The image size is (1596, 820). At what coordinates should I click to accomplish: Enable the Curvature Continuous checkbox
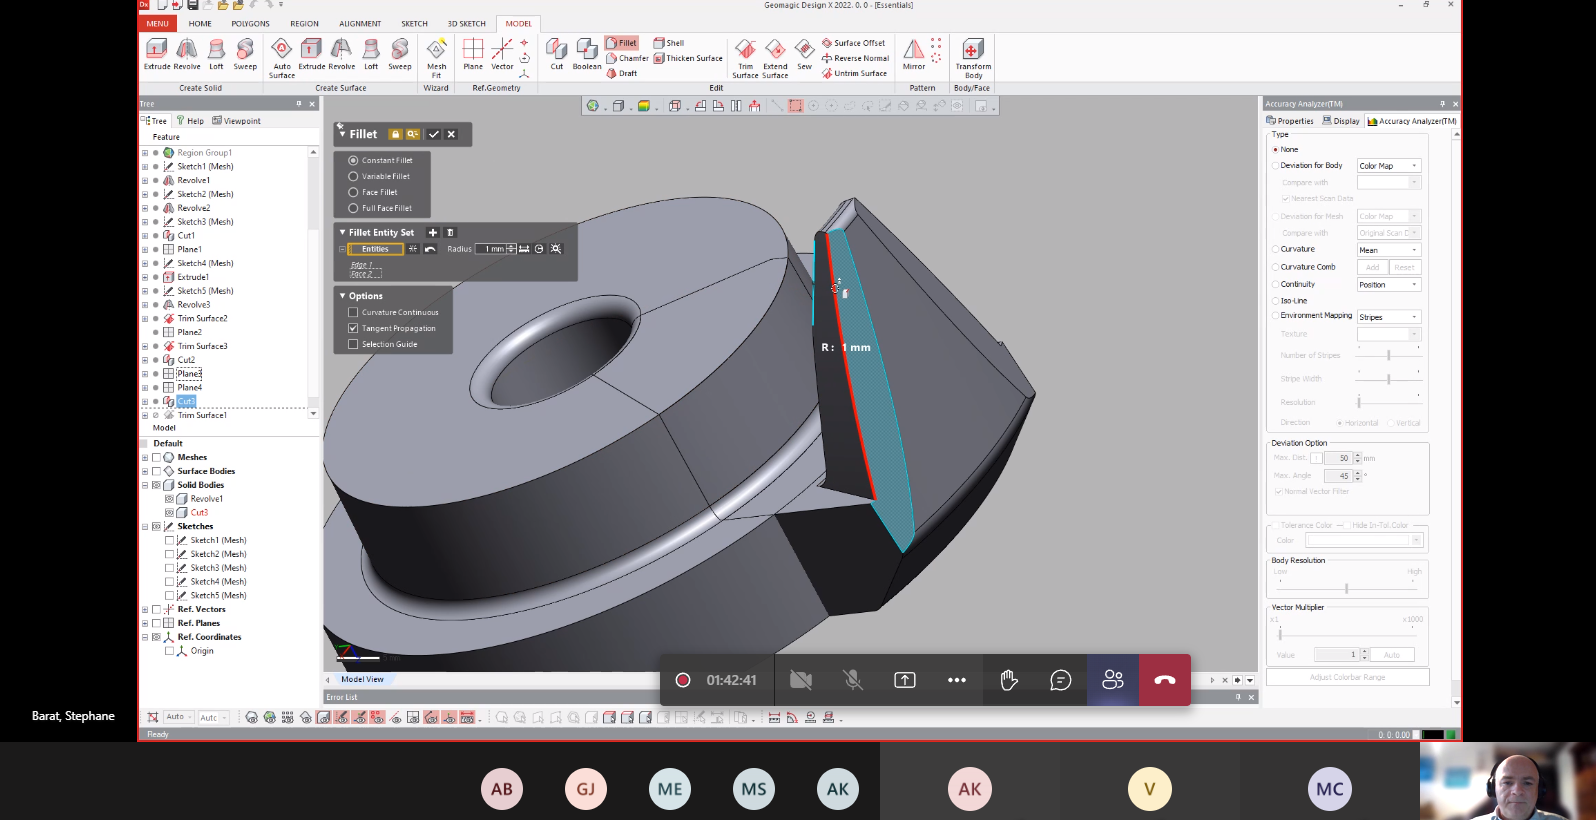click(353, 312)
